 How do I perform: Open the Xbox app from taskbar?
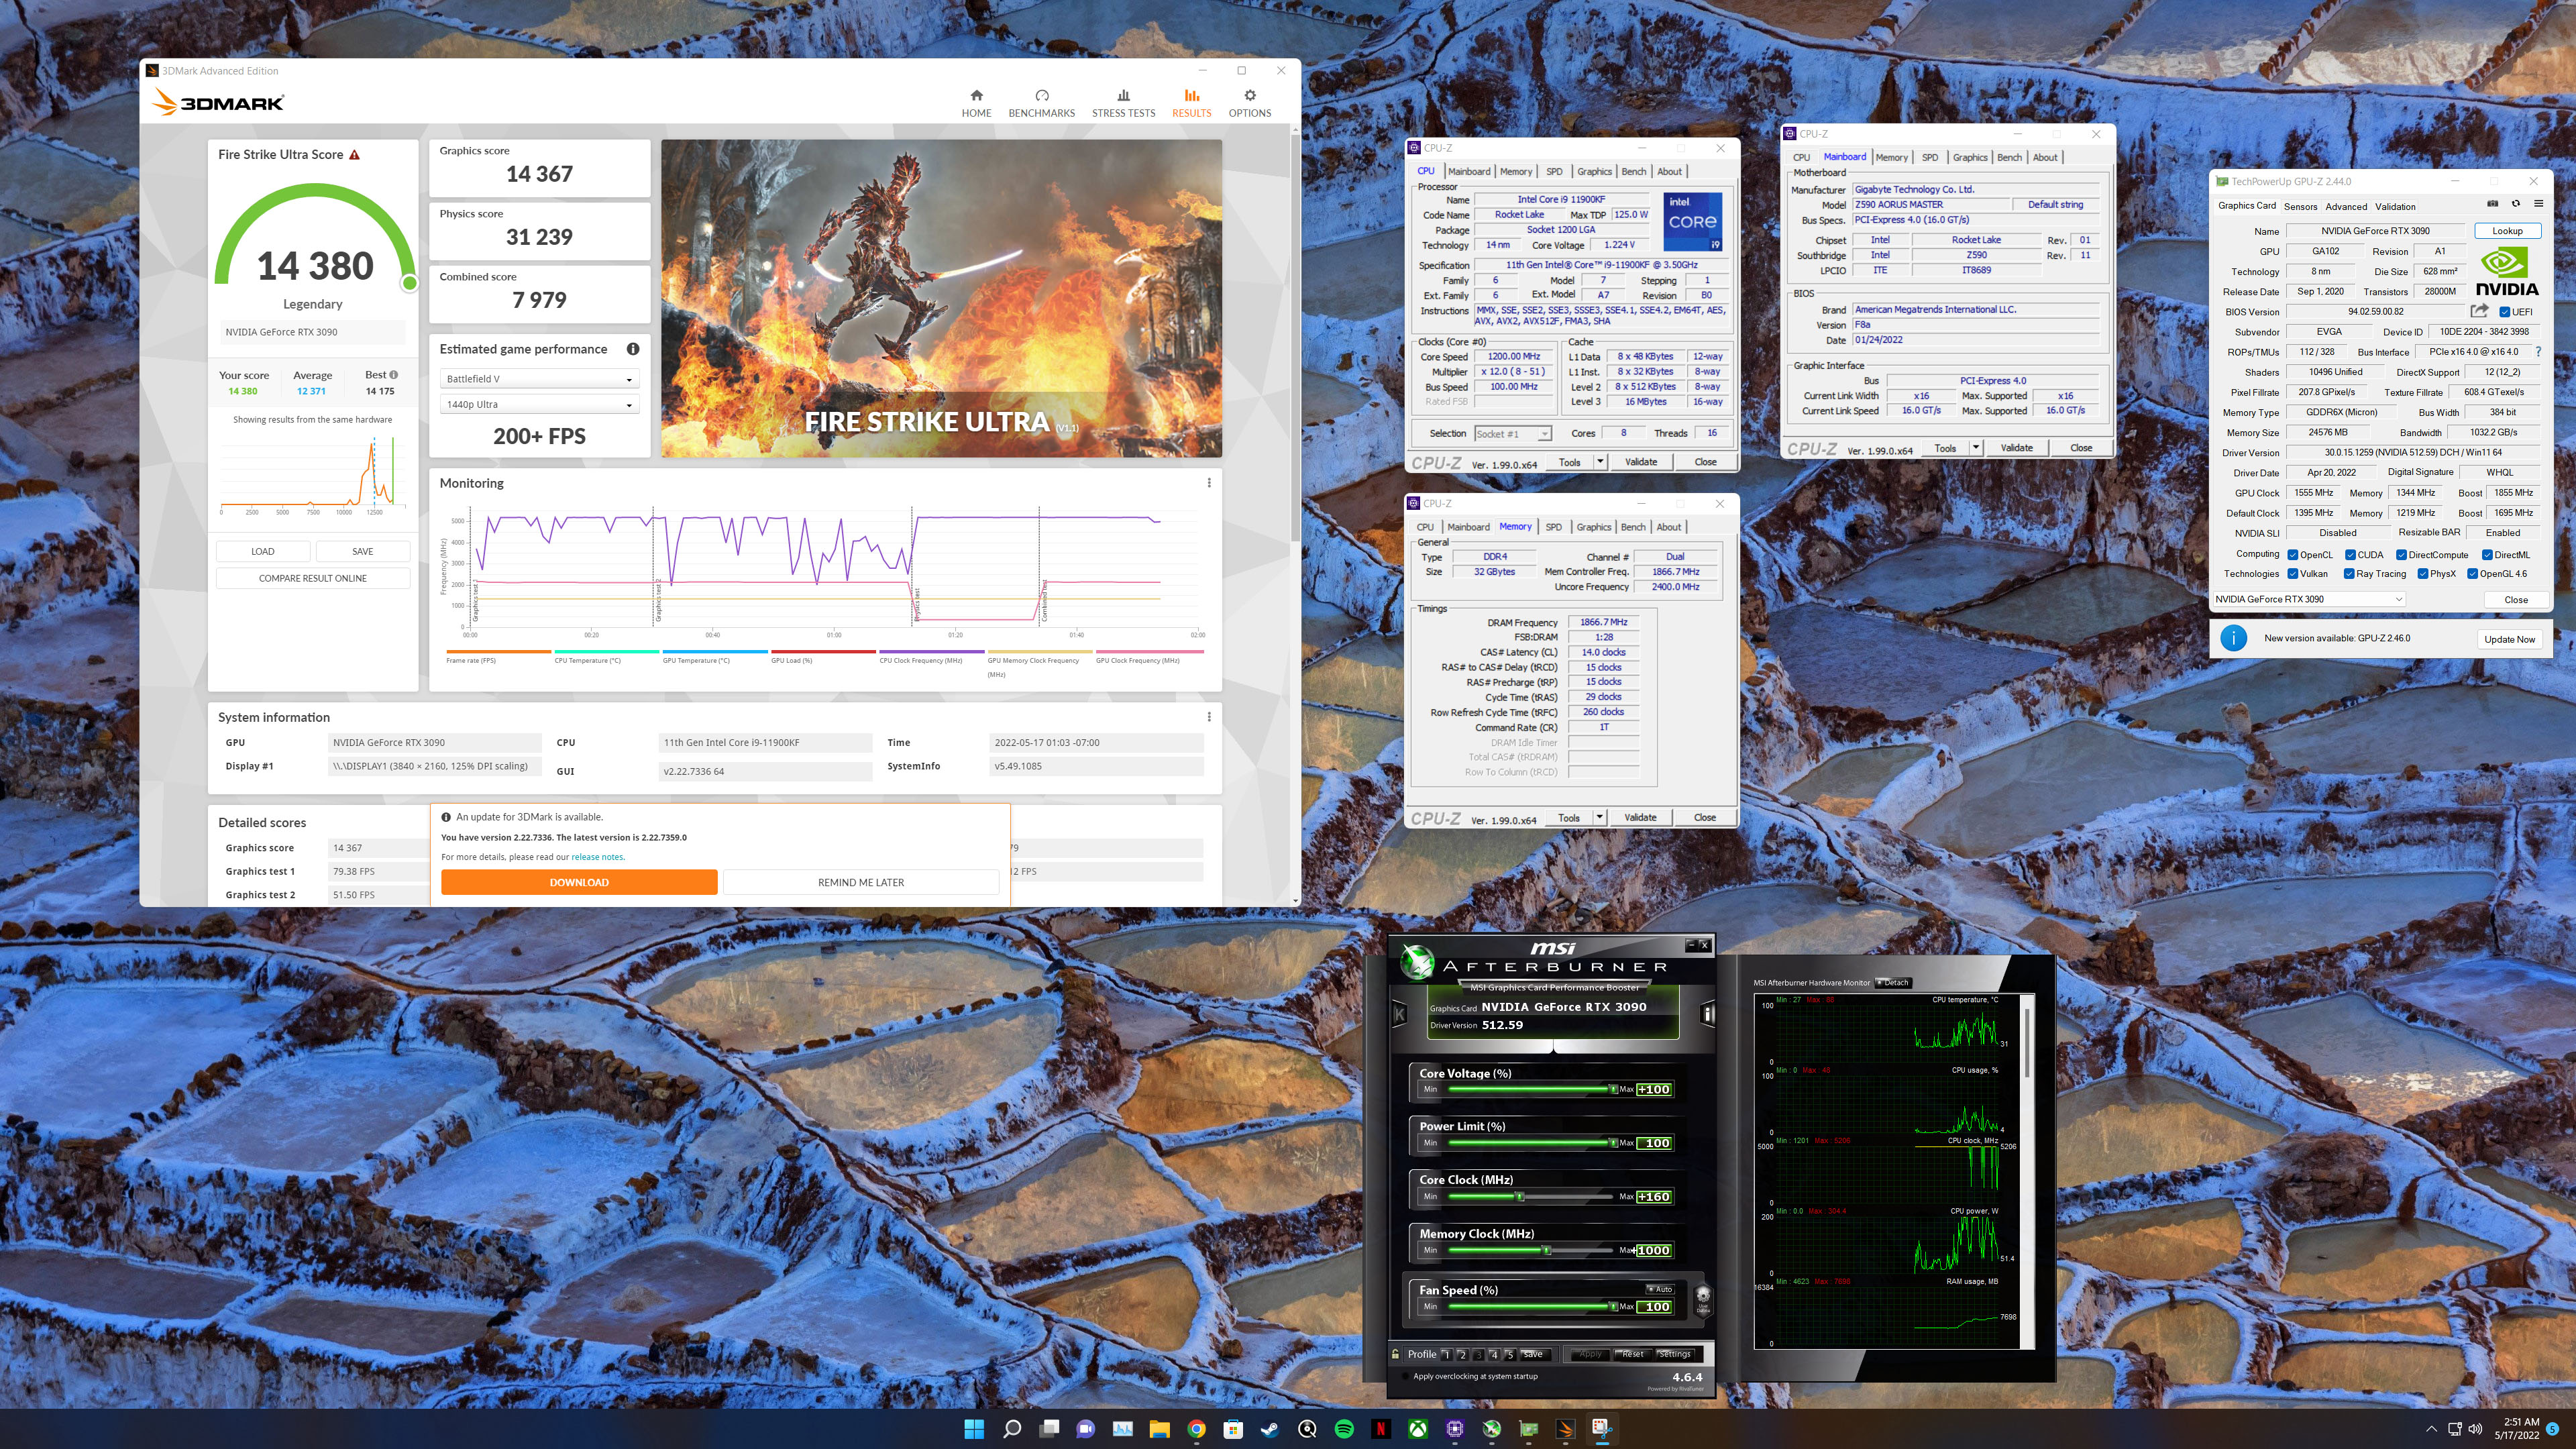(x=1418, y=1429)
